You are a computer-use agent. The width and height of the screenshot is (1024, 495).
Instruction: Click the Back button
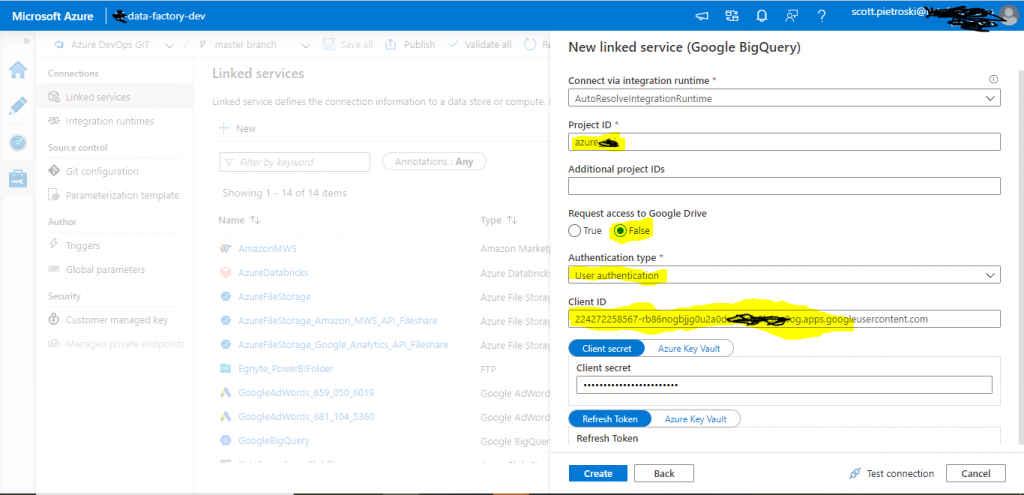(664, 473)
